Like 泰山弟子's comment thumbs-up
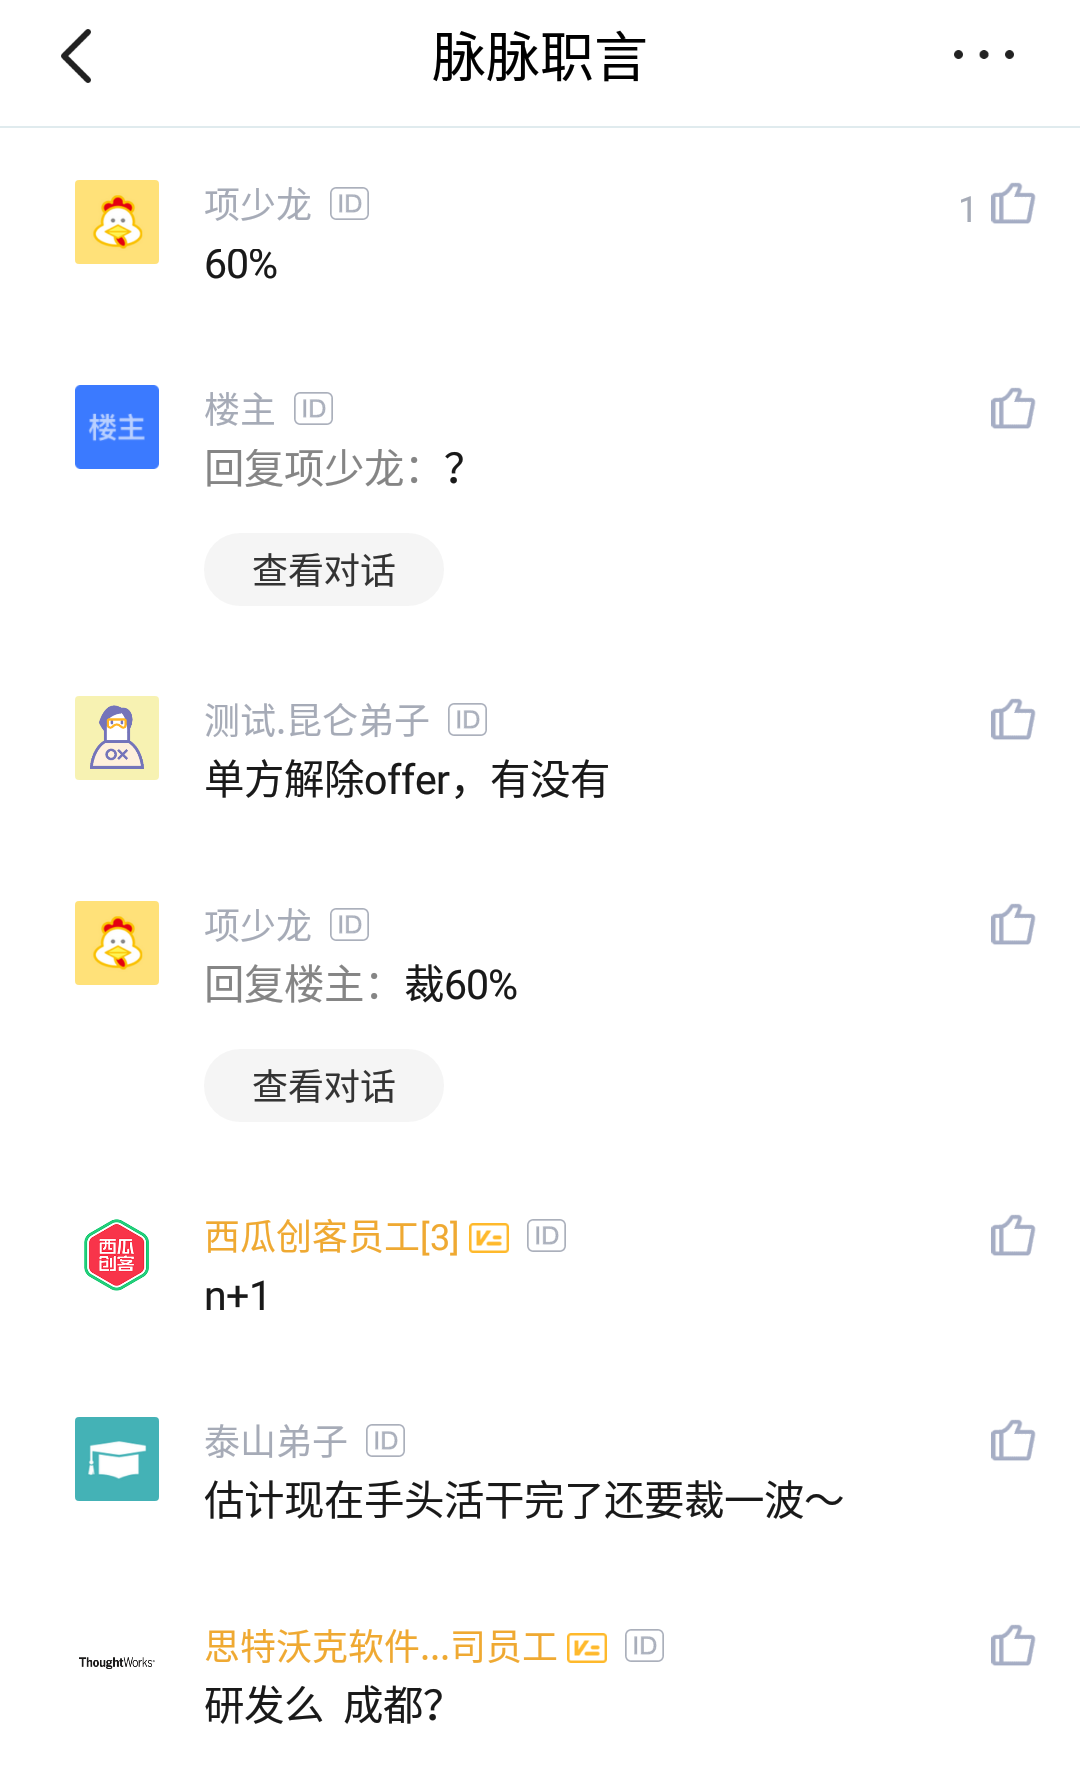 [x=1012, y=1441]
